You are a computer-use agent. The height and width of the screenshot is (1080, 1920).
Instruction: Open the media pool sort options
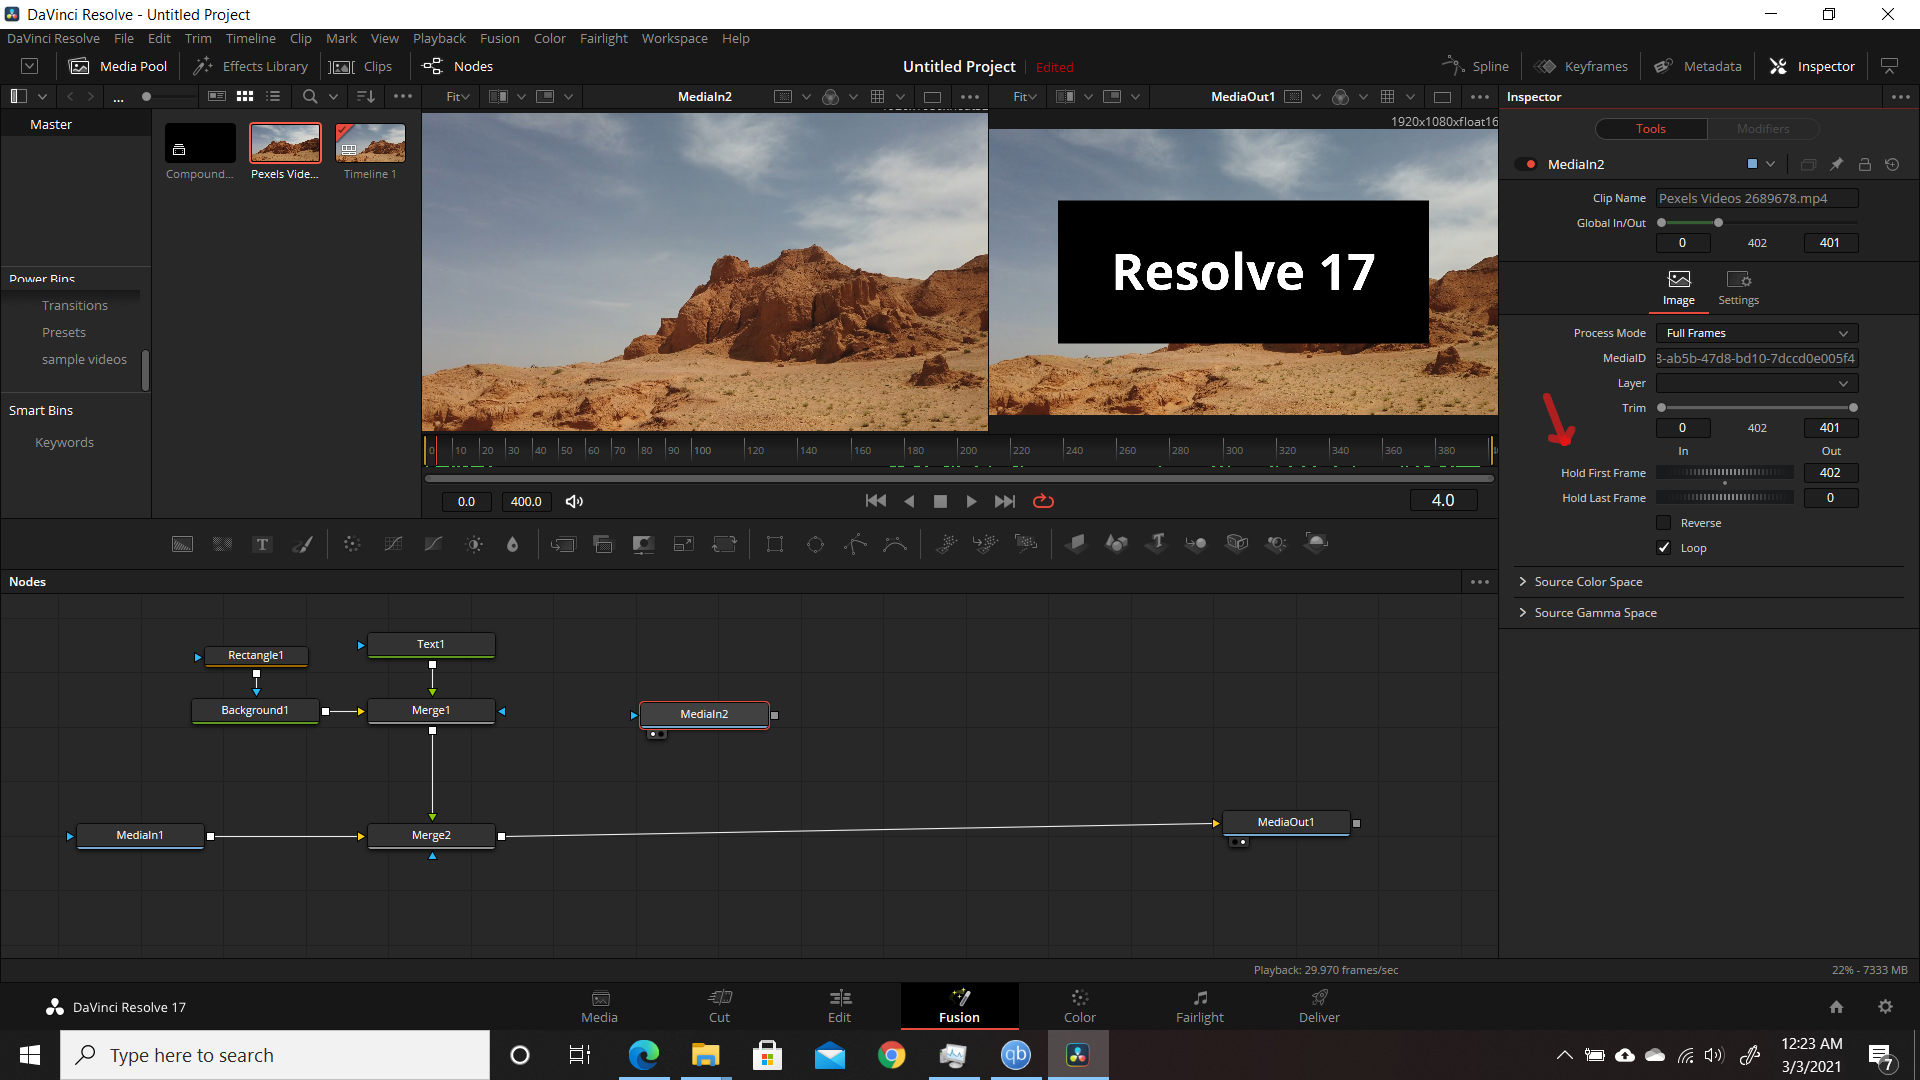pos(366,96)
